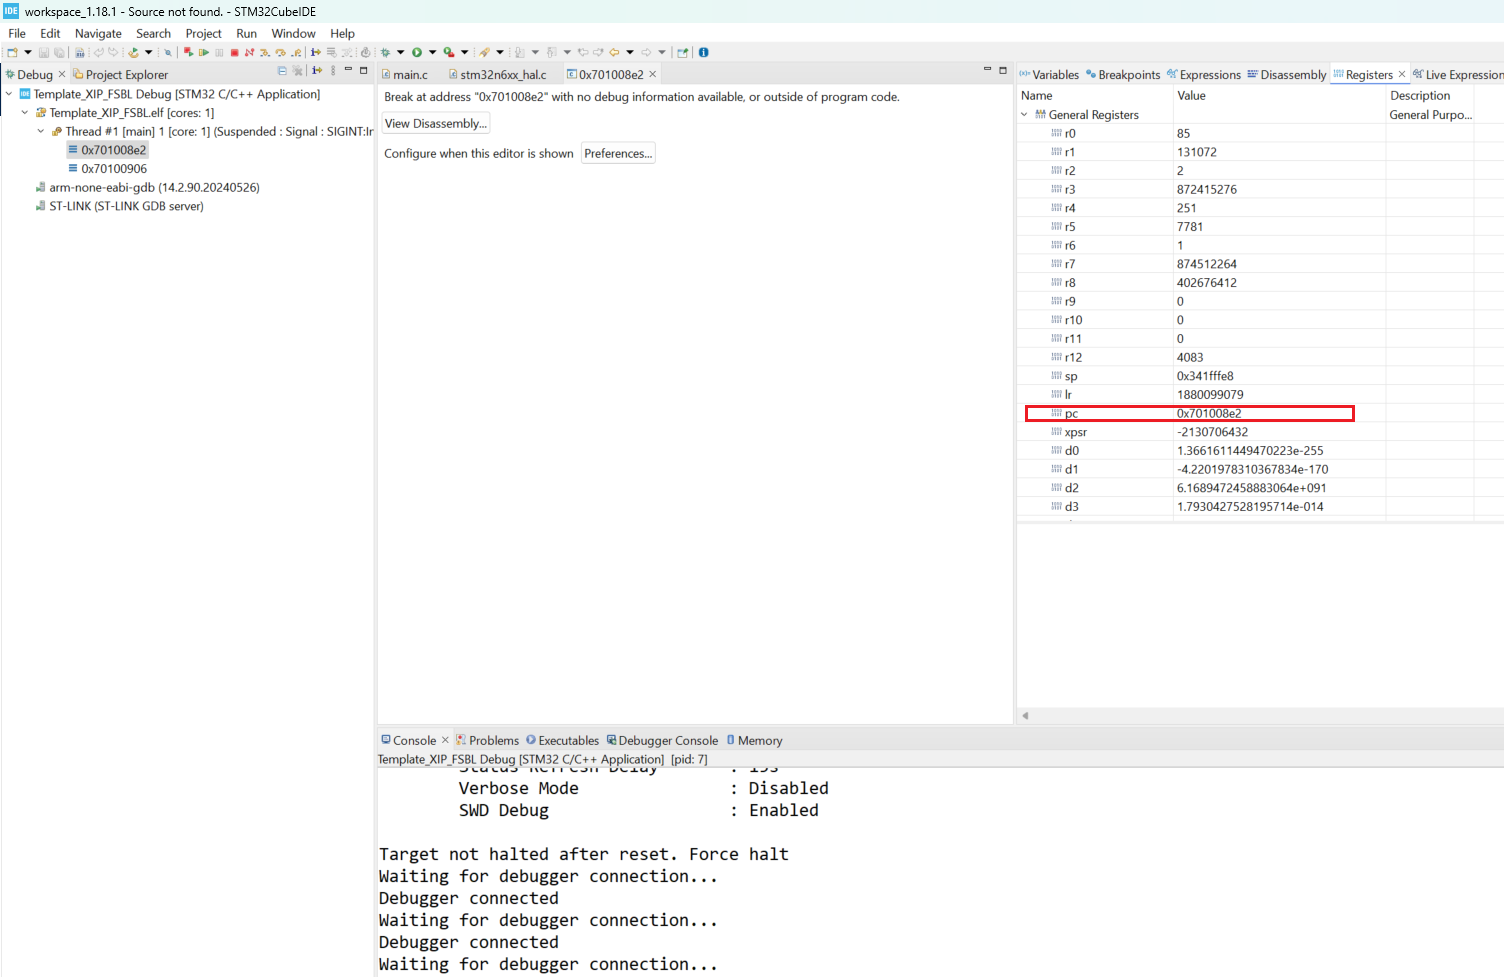
Task: Open the Run menu
Action: coord(246,33)
